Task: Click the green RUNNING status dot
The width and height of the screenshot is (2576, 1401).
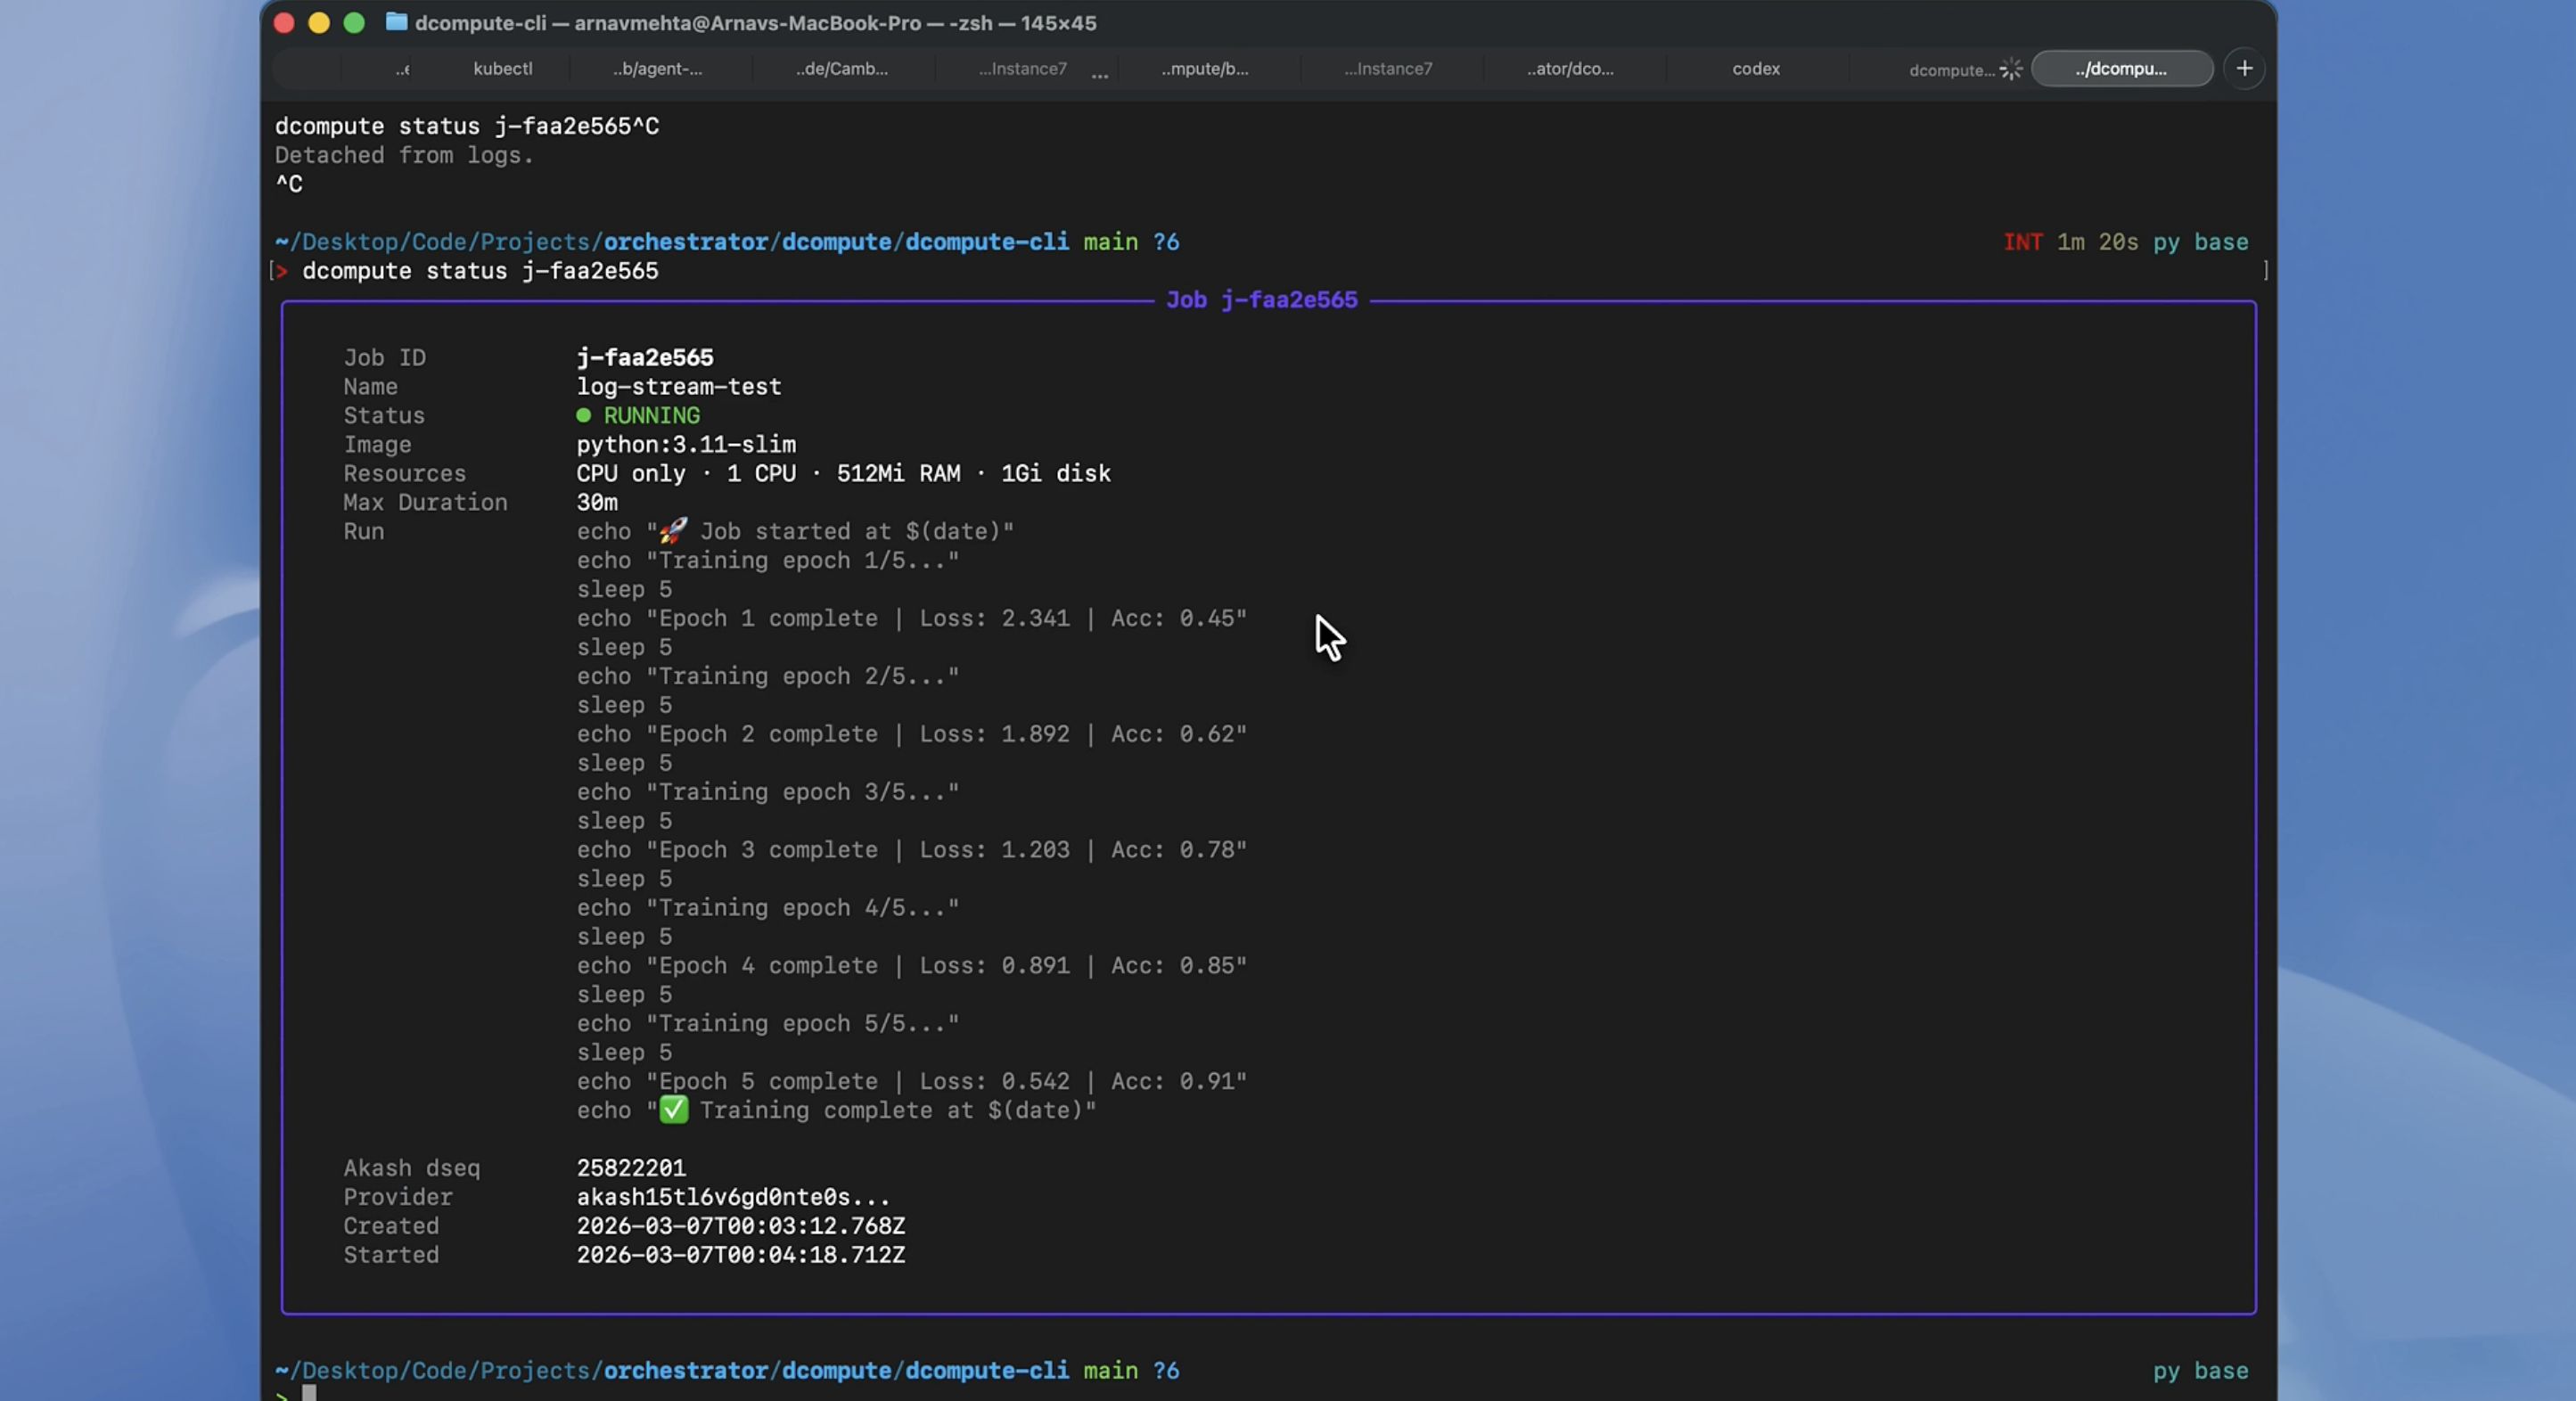Action: click(x=584, y=415)
